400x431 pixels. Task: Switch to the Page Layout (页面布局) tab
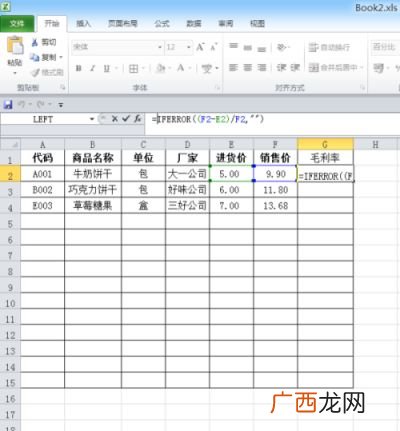point(123,23)
